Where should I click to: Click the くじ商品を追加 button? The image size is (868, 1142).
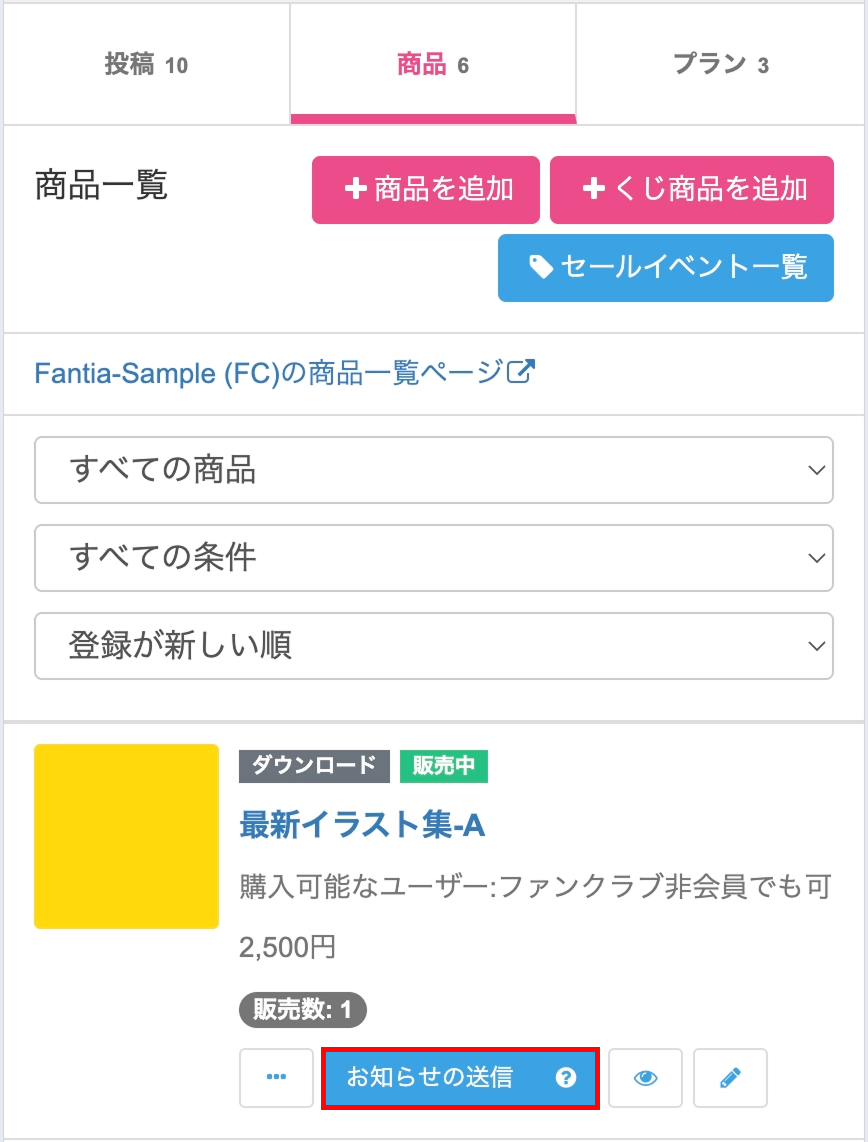[x=692, y=189]
